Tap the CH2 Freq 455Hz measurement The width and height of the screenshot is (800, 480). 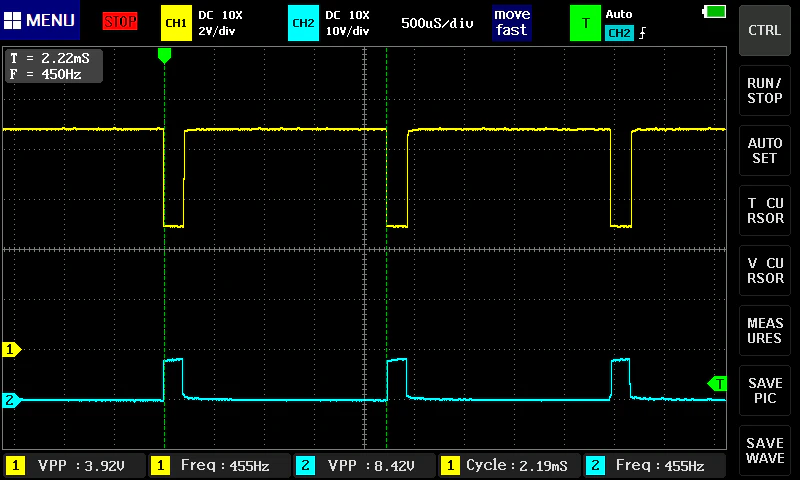click(x=655, y=466)
